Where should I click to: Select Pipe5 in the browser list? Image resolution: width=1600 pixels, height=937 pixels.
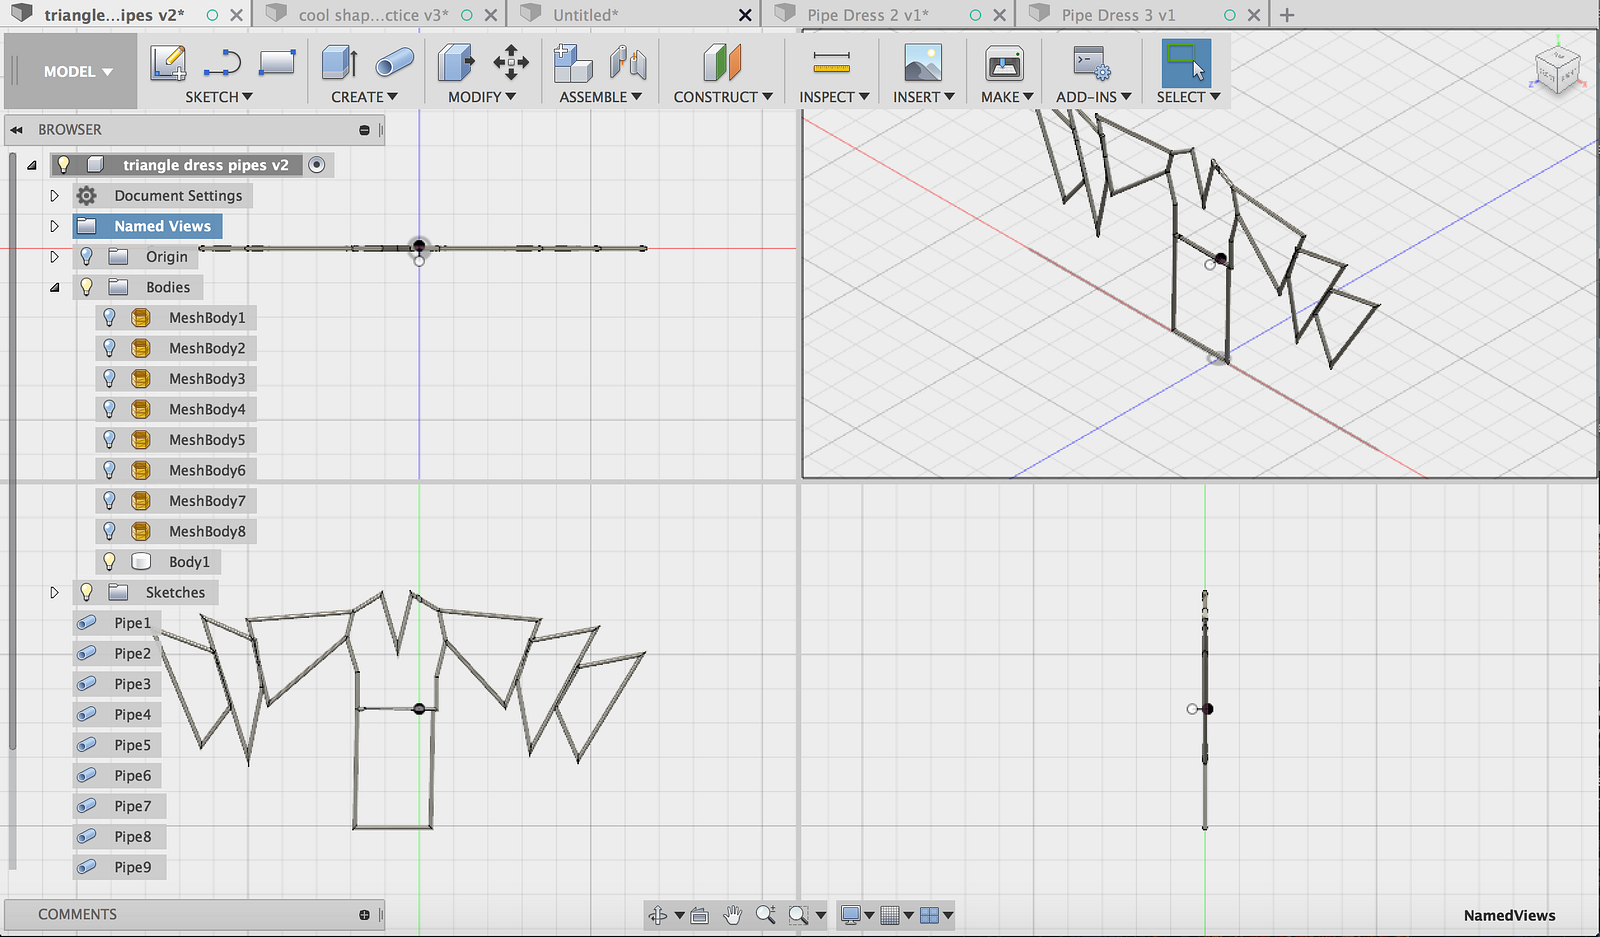[132, 745]
